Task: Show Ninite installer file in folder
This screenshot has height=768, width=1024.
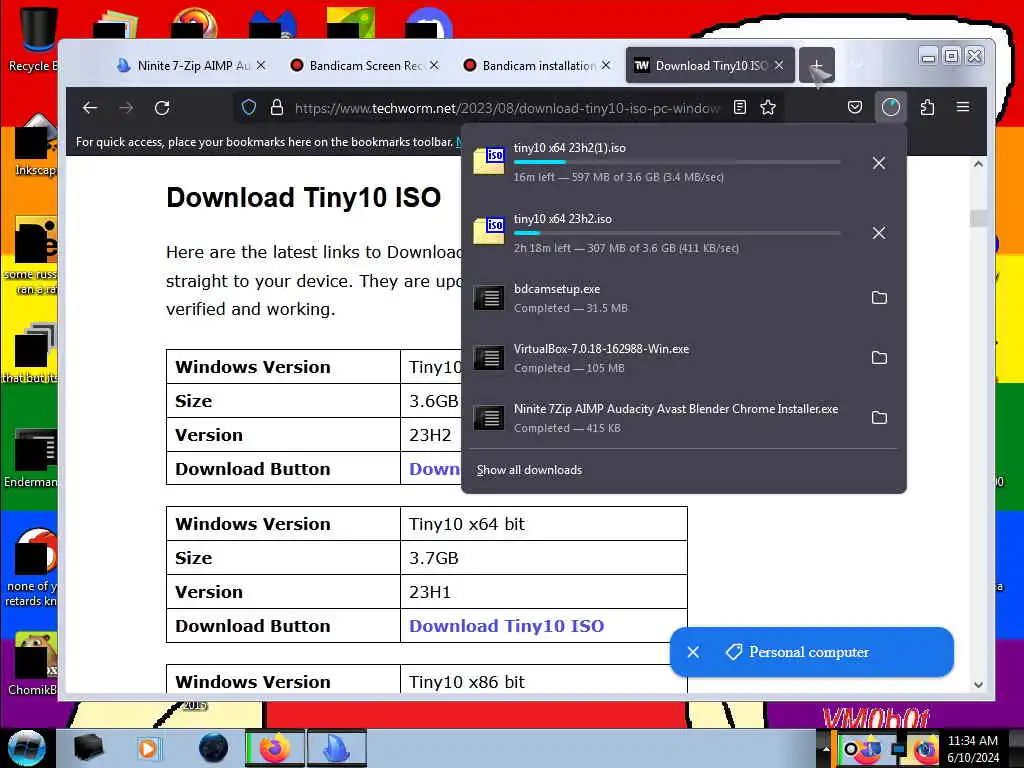Action: [x=880, y=418]
